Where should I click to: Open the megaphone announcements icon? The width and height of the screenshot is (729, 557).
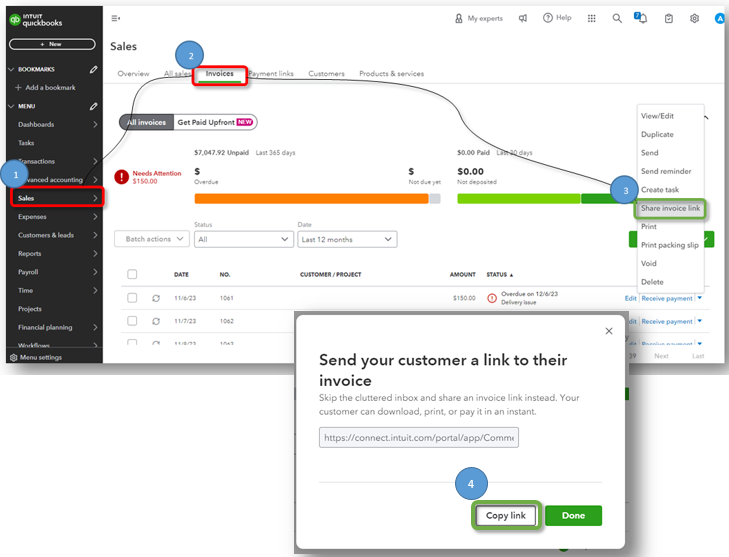(x=523, y=18)
